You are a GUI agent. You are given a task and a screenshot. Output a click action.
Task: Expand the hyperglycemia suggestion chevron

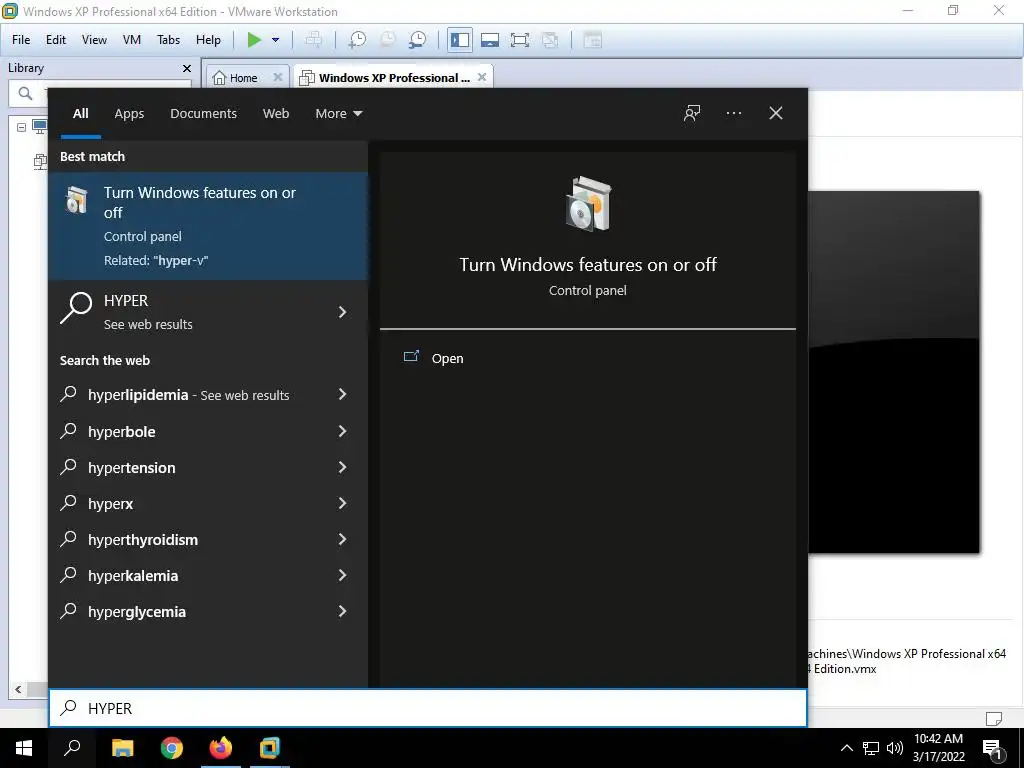[342, 611]
